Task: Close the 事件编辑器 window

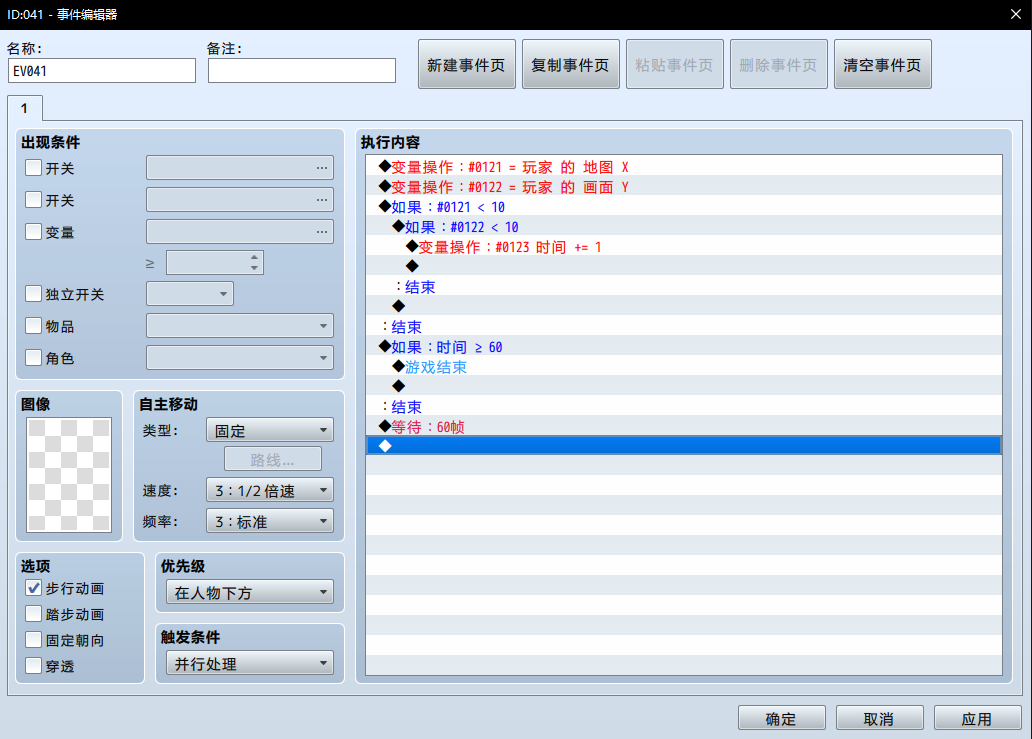Action: pos(1016,14)
